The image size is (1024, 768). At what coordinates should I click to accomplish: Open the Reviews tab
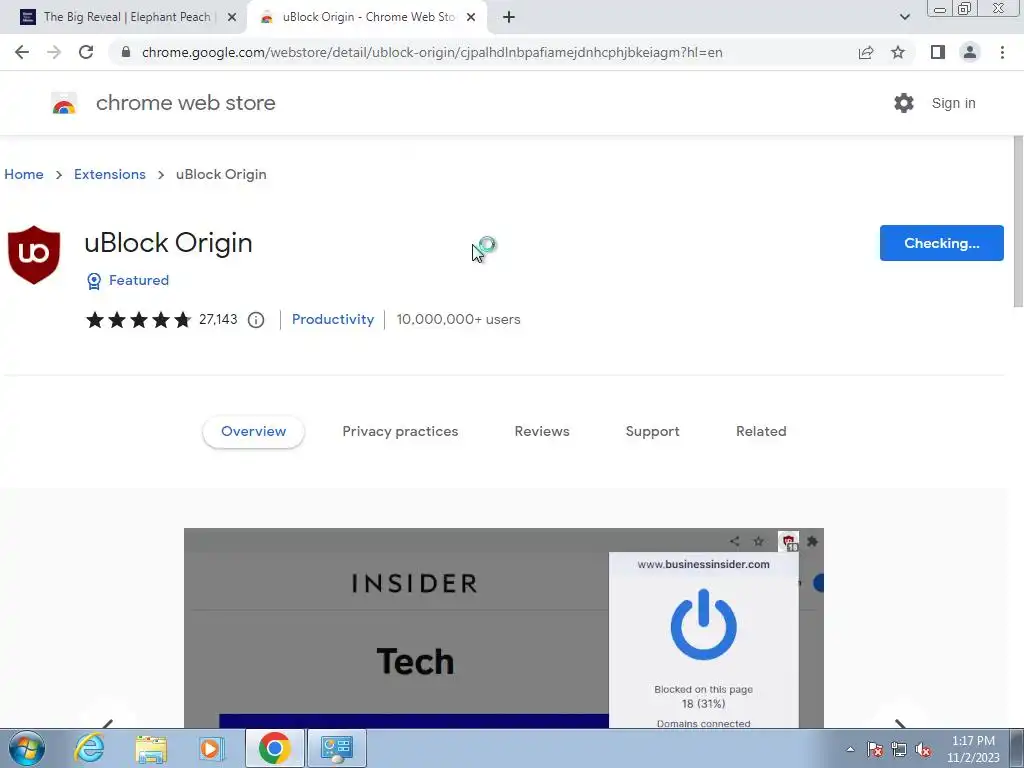tap(542, 431)
